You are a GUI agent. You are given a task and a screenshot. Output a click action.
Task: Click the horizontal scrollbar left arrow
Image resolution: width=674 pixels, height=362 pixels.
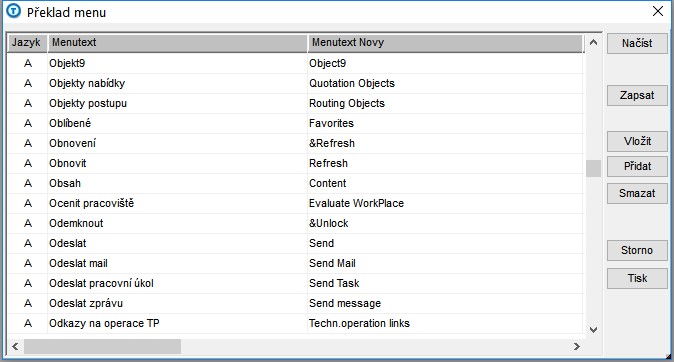point(15,346)
